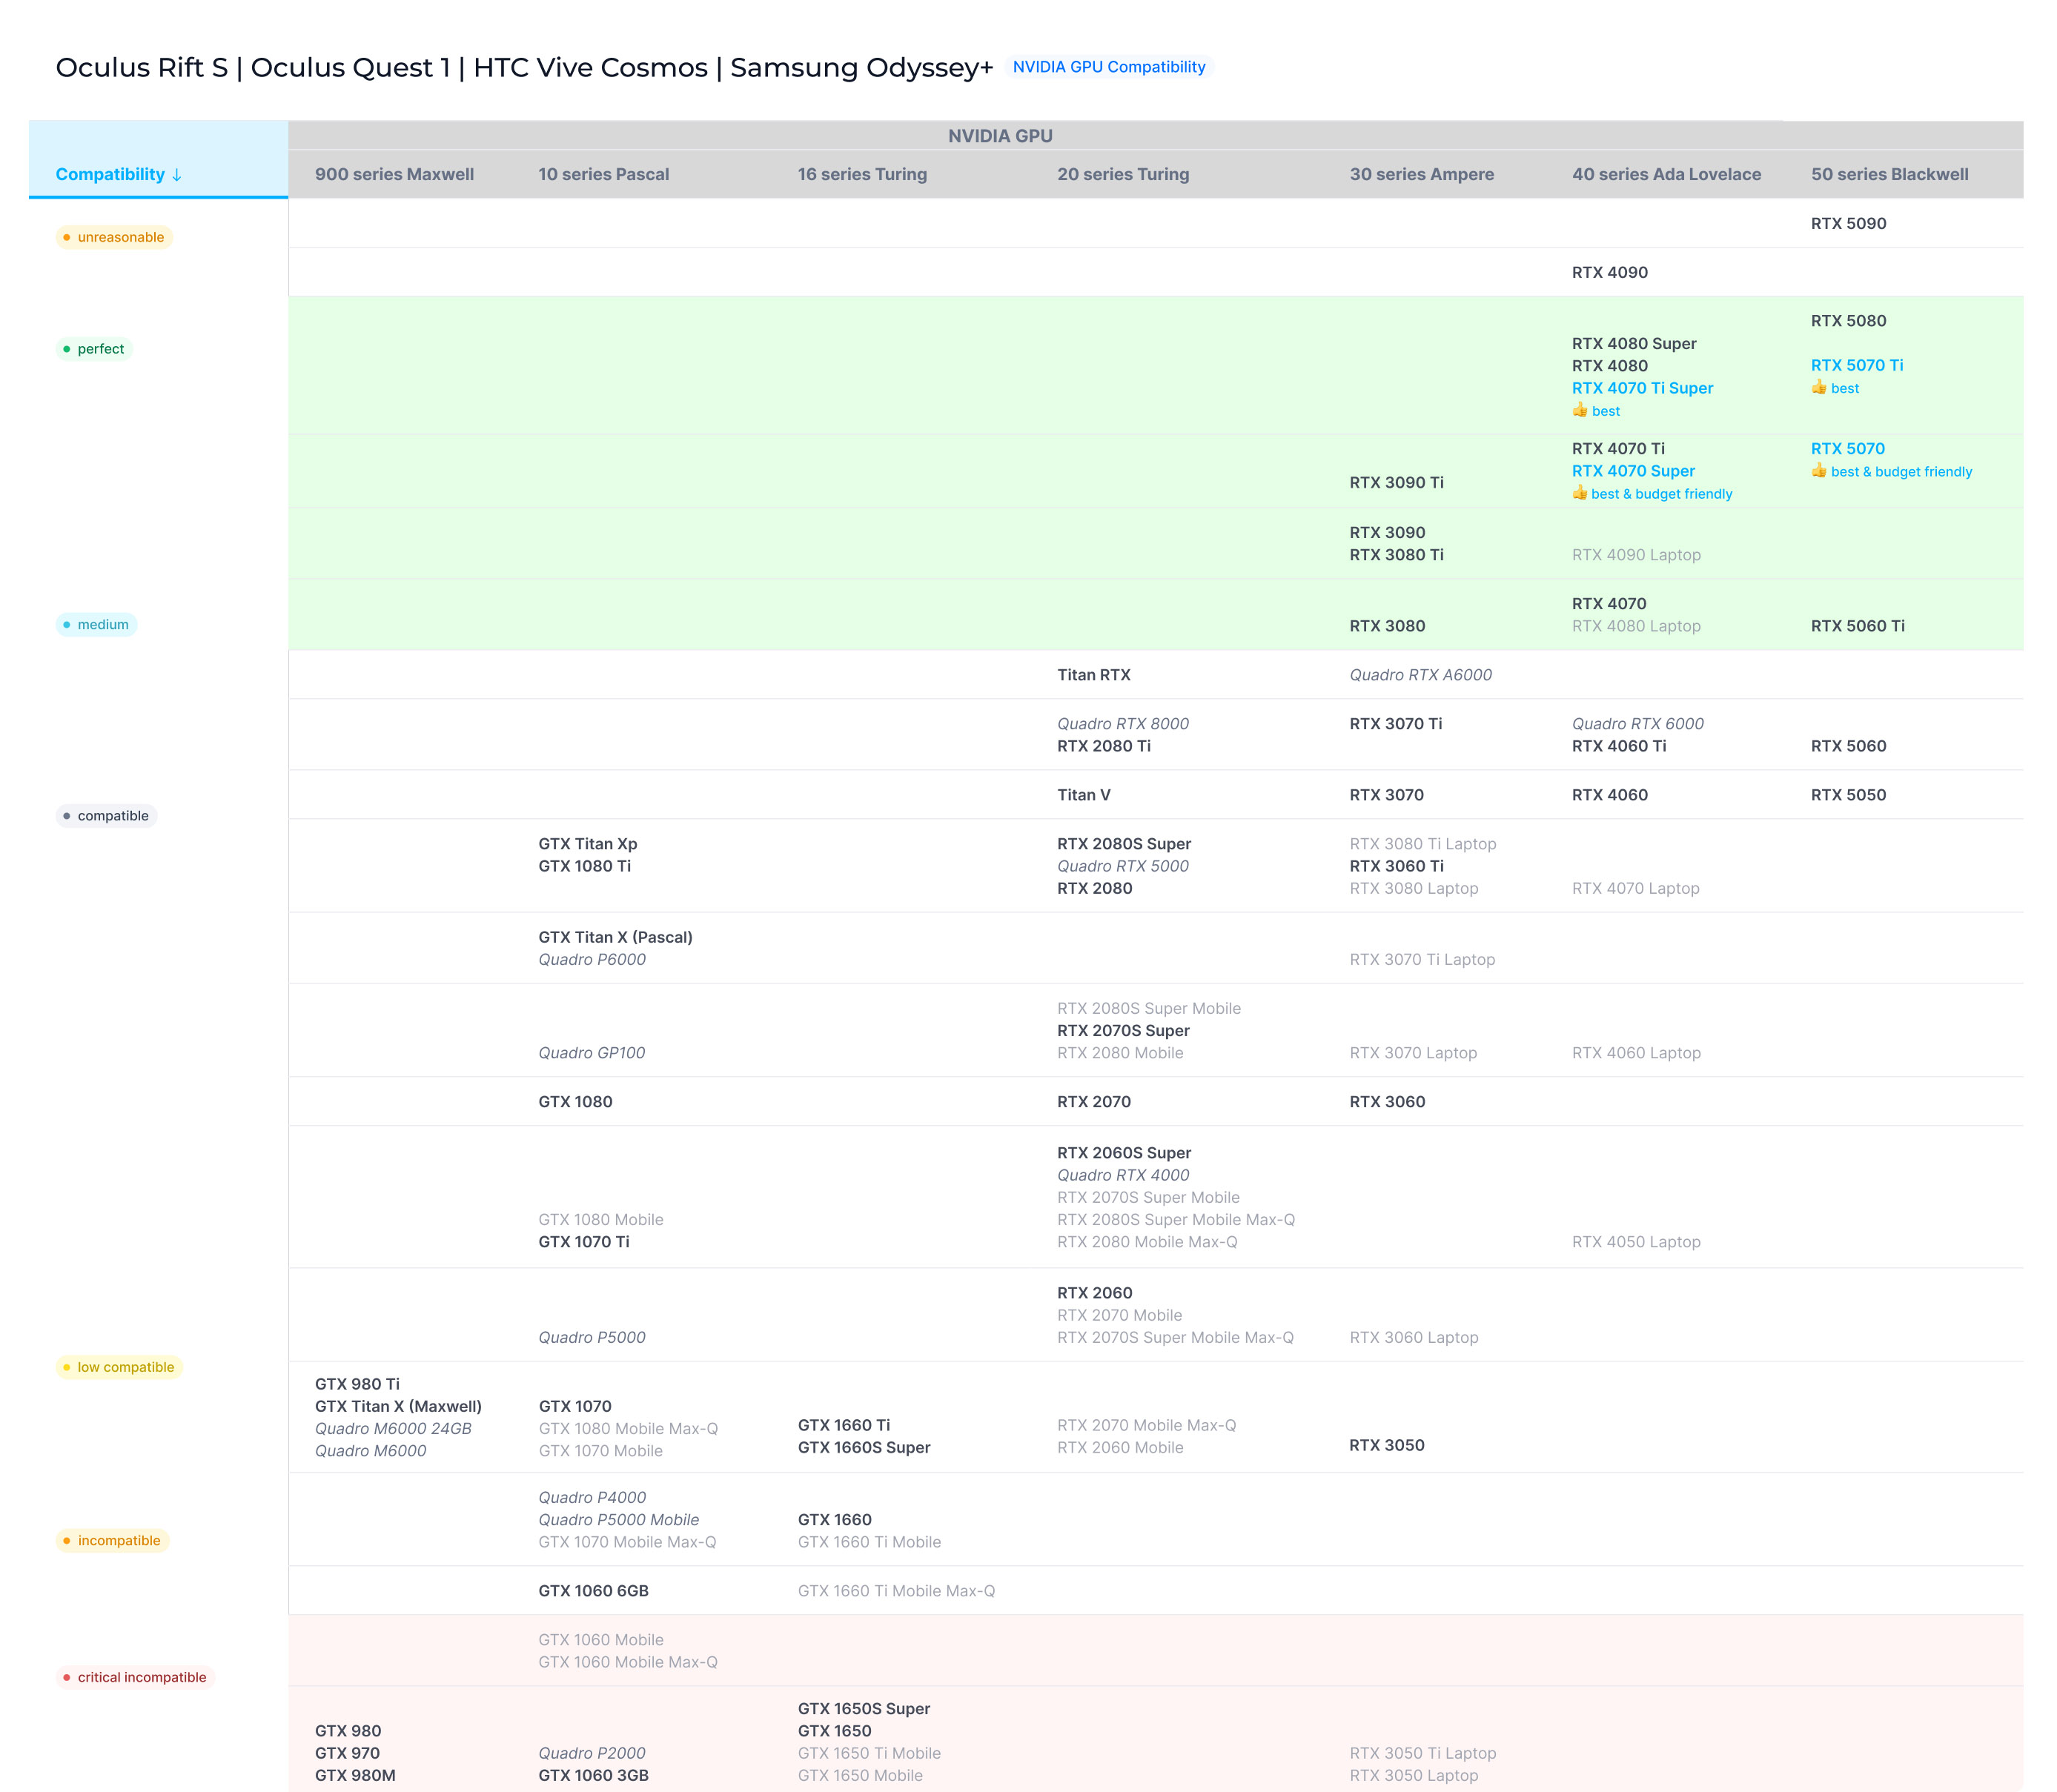Select the 10 series Pascal column header
Image resolution: width=2057 pixels, height=1792 pixels.
pos(603,174)
